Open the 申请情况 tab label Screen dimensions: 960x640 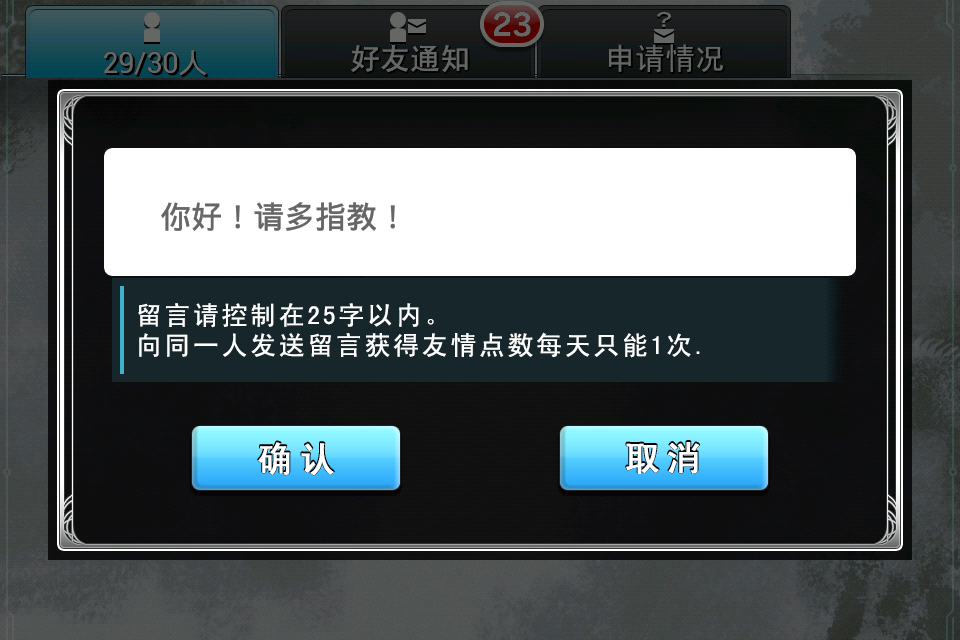tap(665, 59)
